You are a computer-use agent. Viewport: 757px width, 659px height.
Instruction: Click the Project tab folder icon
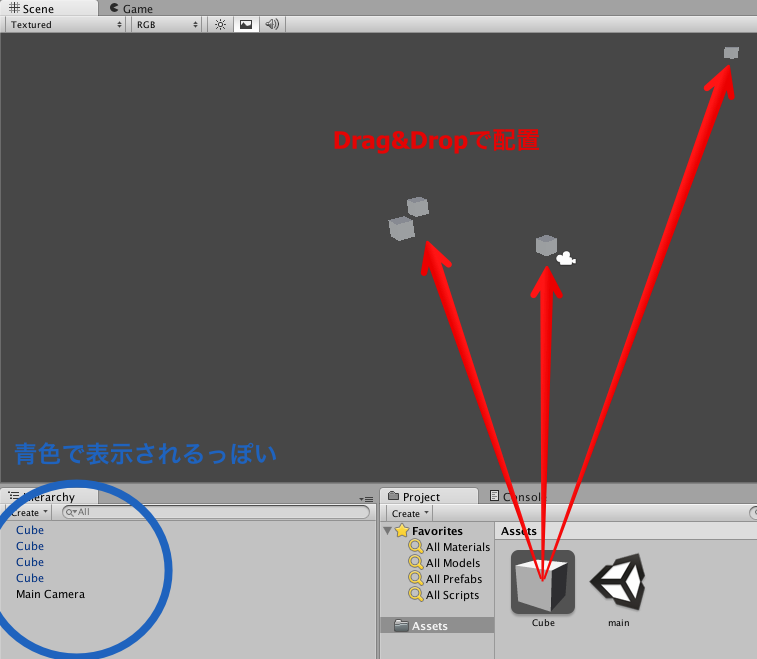coord(393,496)
